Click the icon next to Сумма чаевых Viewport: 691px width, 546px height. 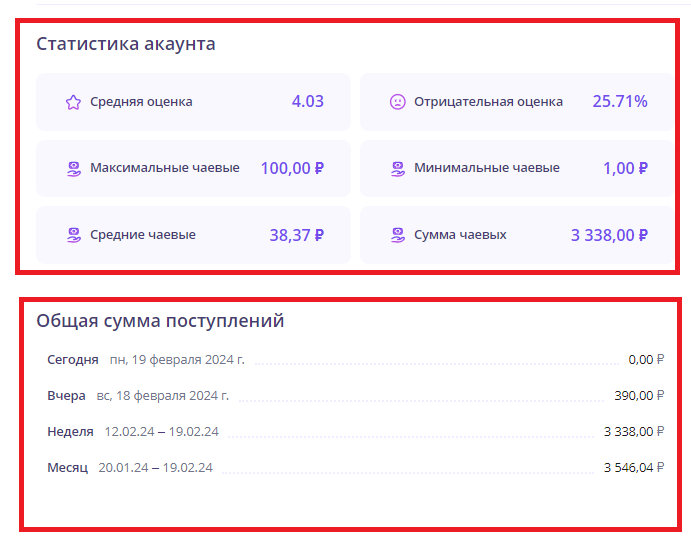point(397,235)
